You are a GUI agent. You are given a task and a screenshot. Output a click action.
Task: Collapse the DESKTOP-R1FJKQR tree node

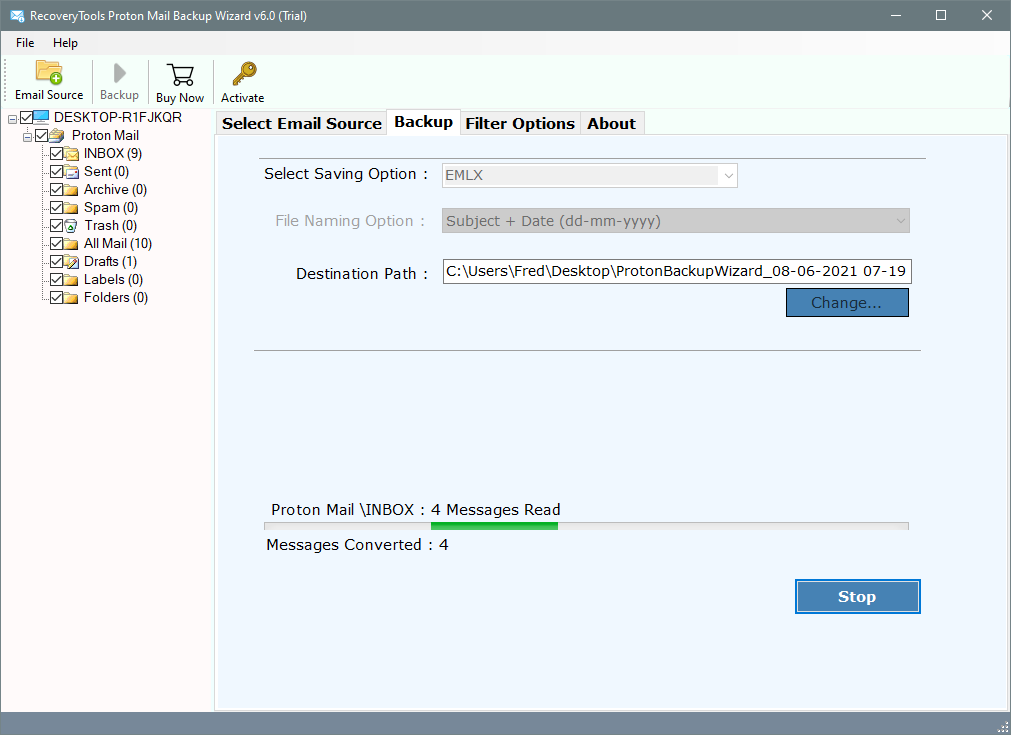coord(12,119)
